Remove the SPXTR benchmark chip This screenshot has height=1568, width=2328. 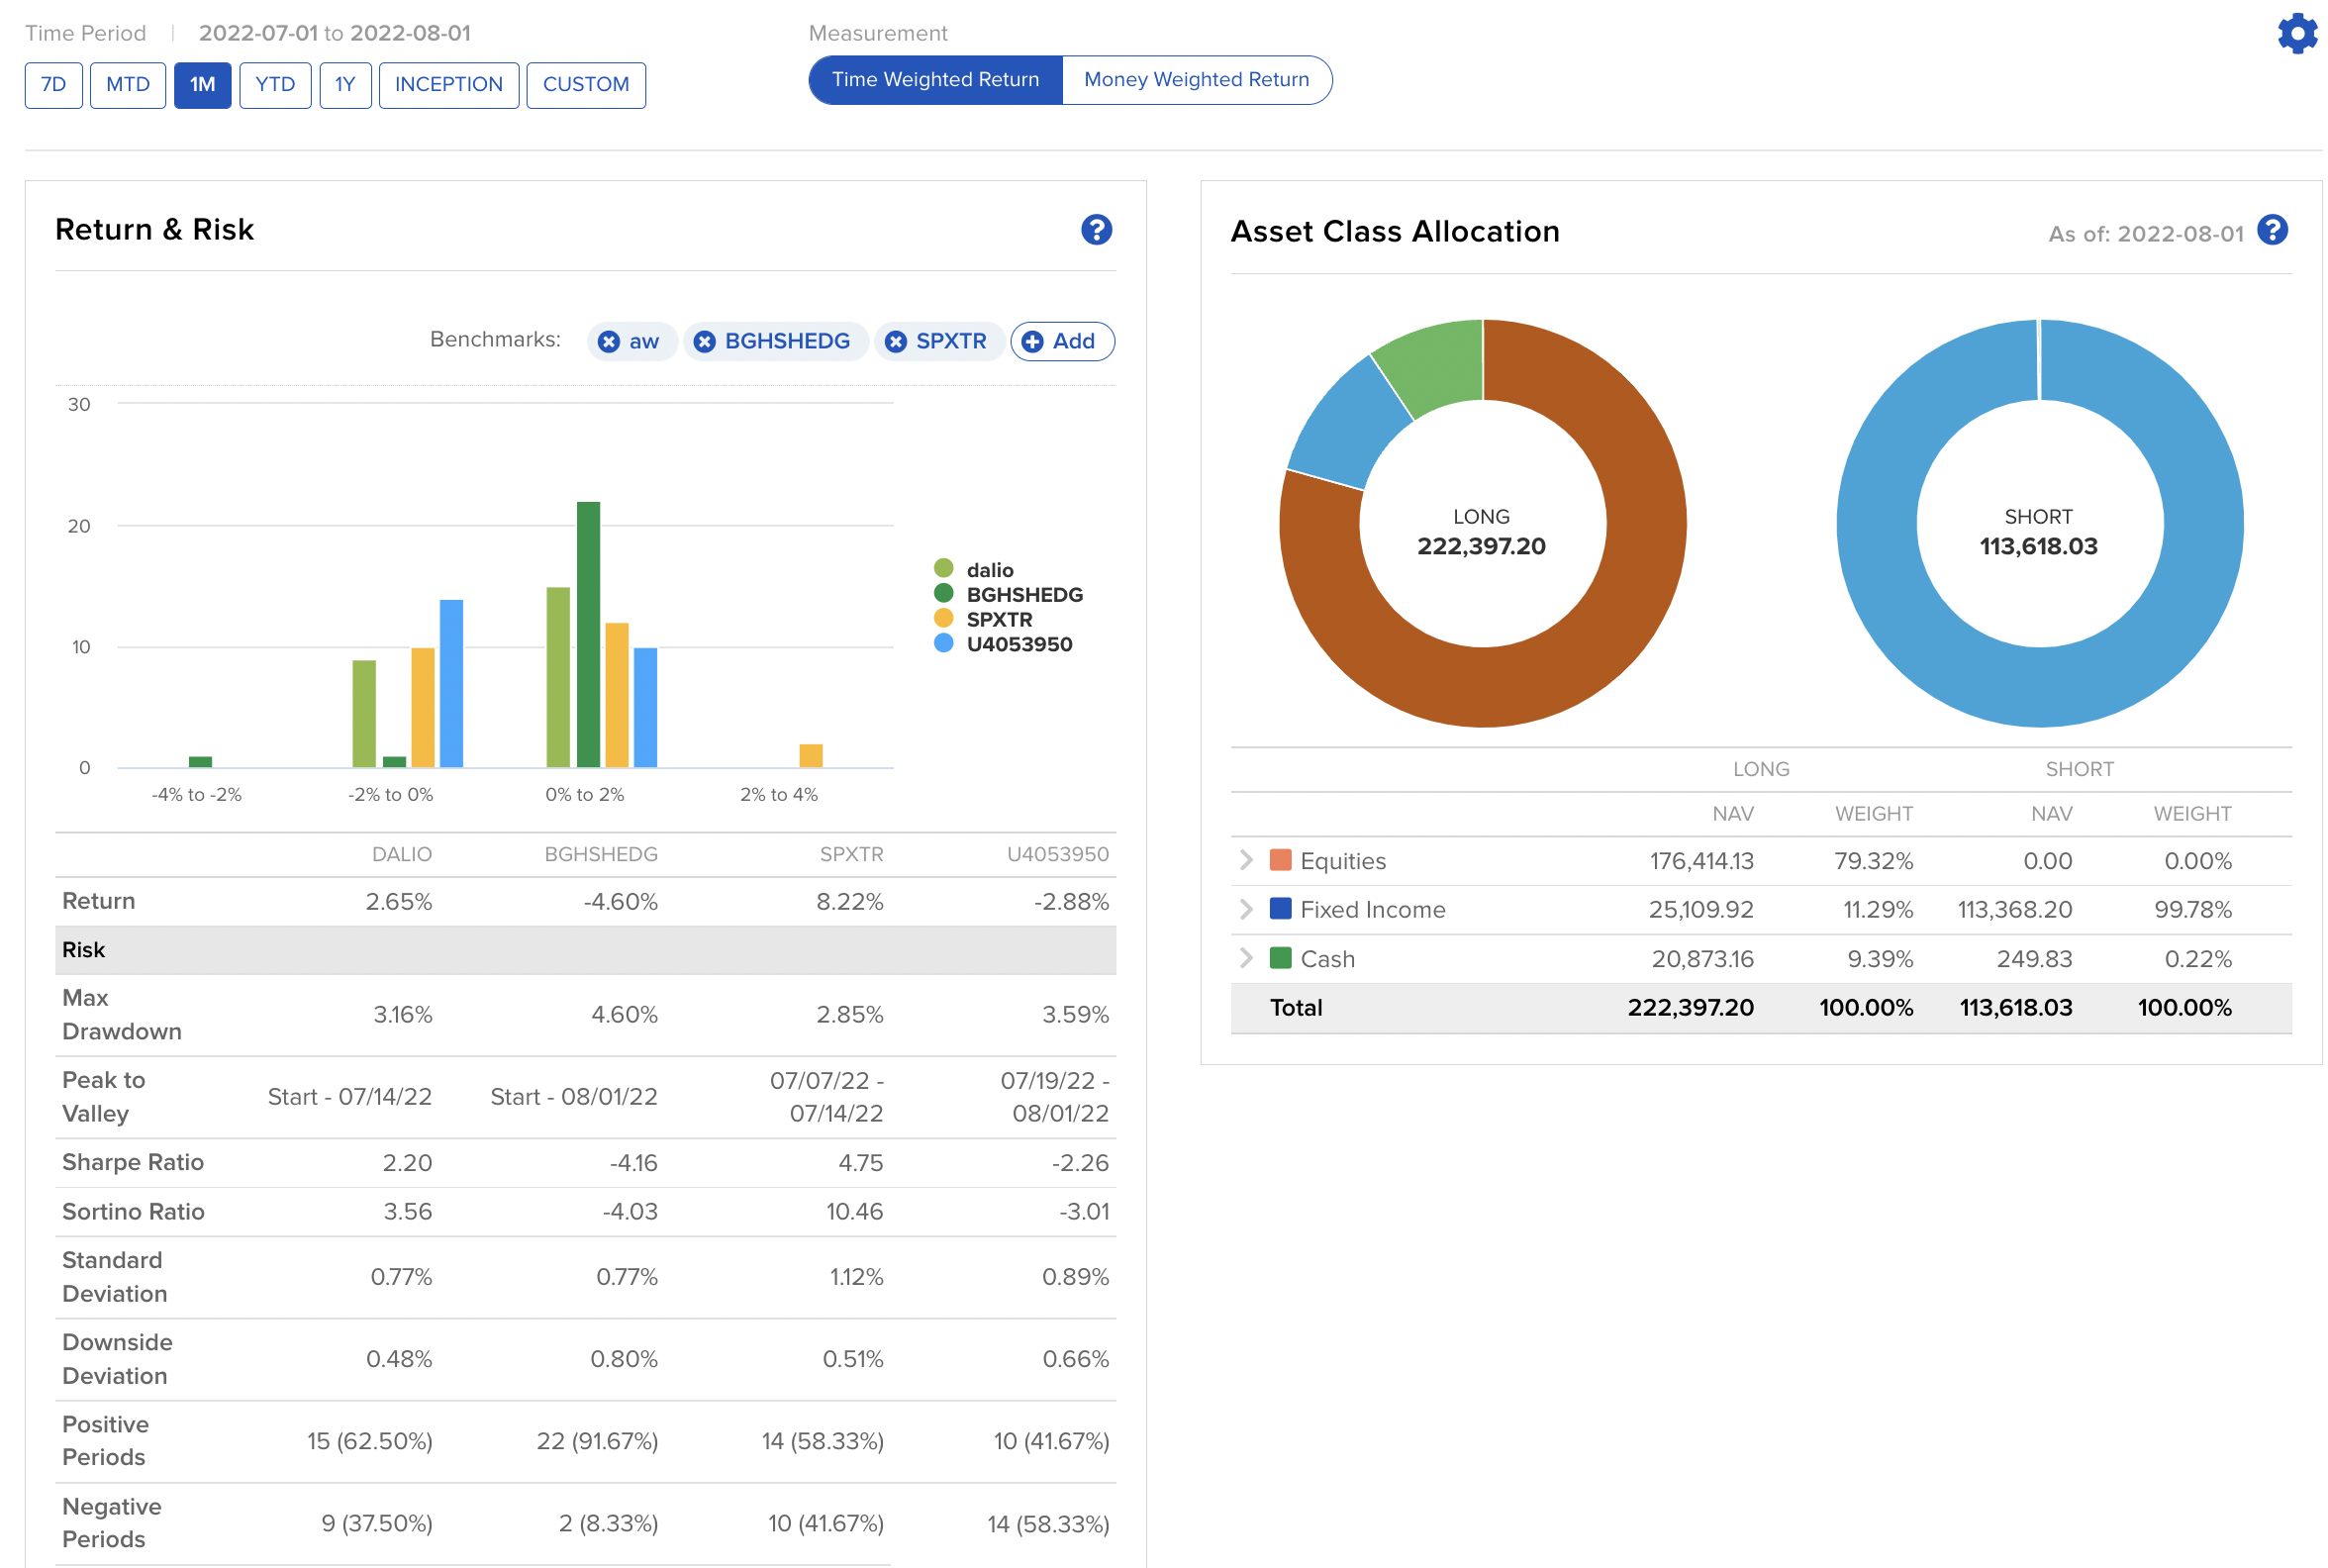(895, 342)
